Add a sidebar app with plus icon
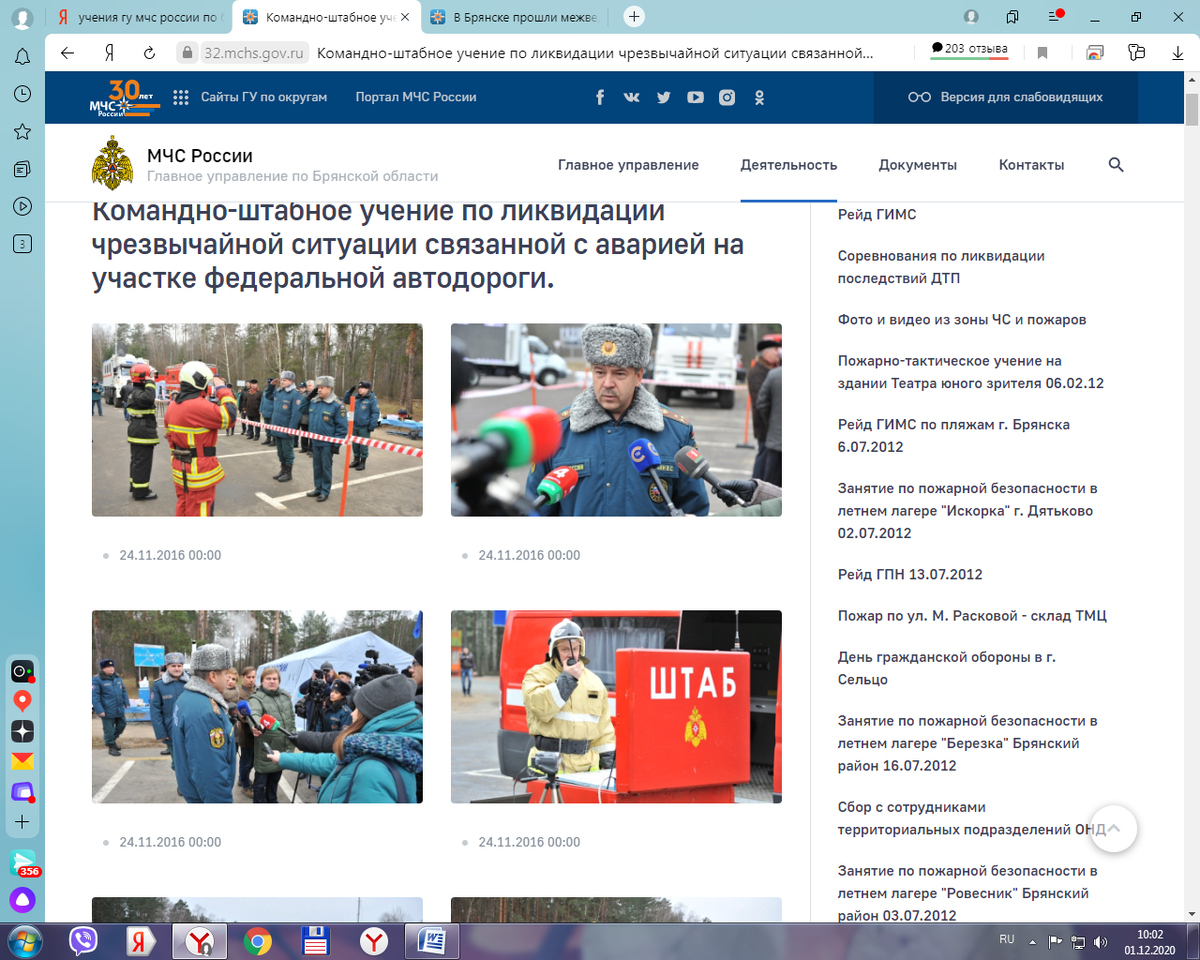 tap(22, 822)
